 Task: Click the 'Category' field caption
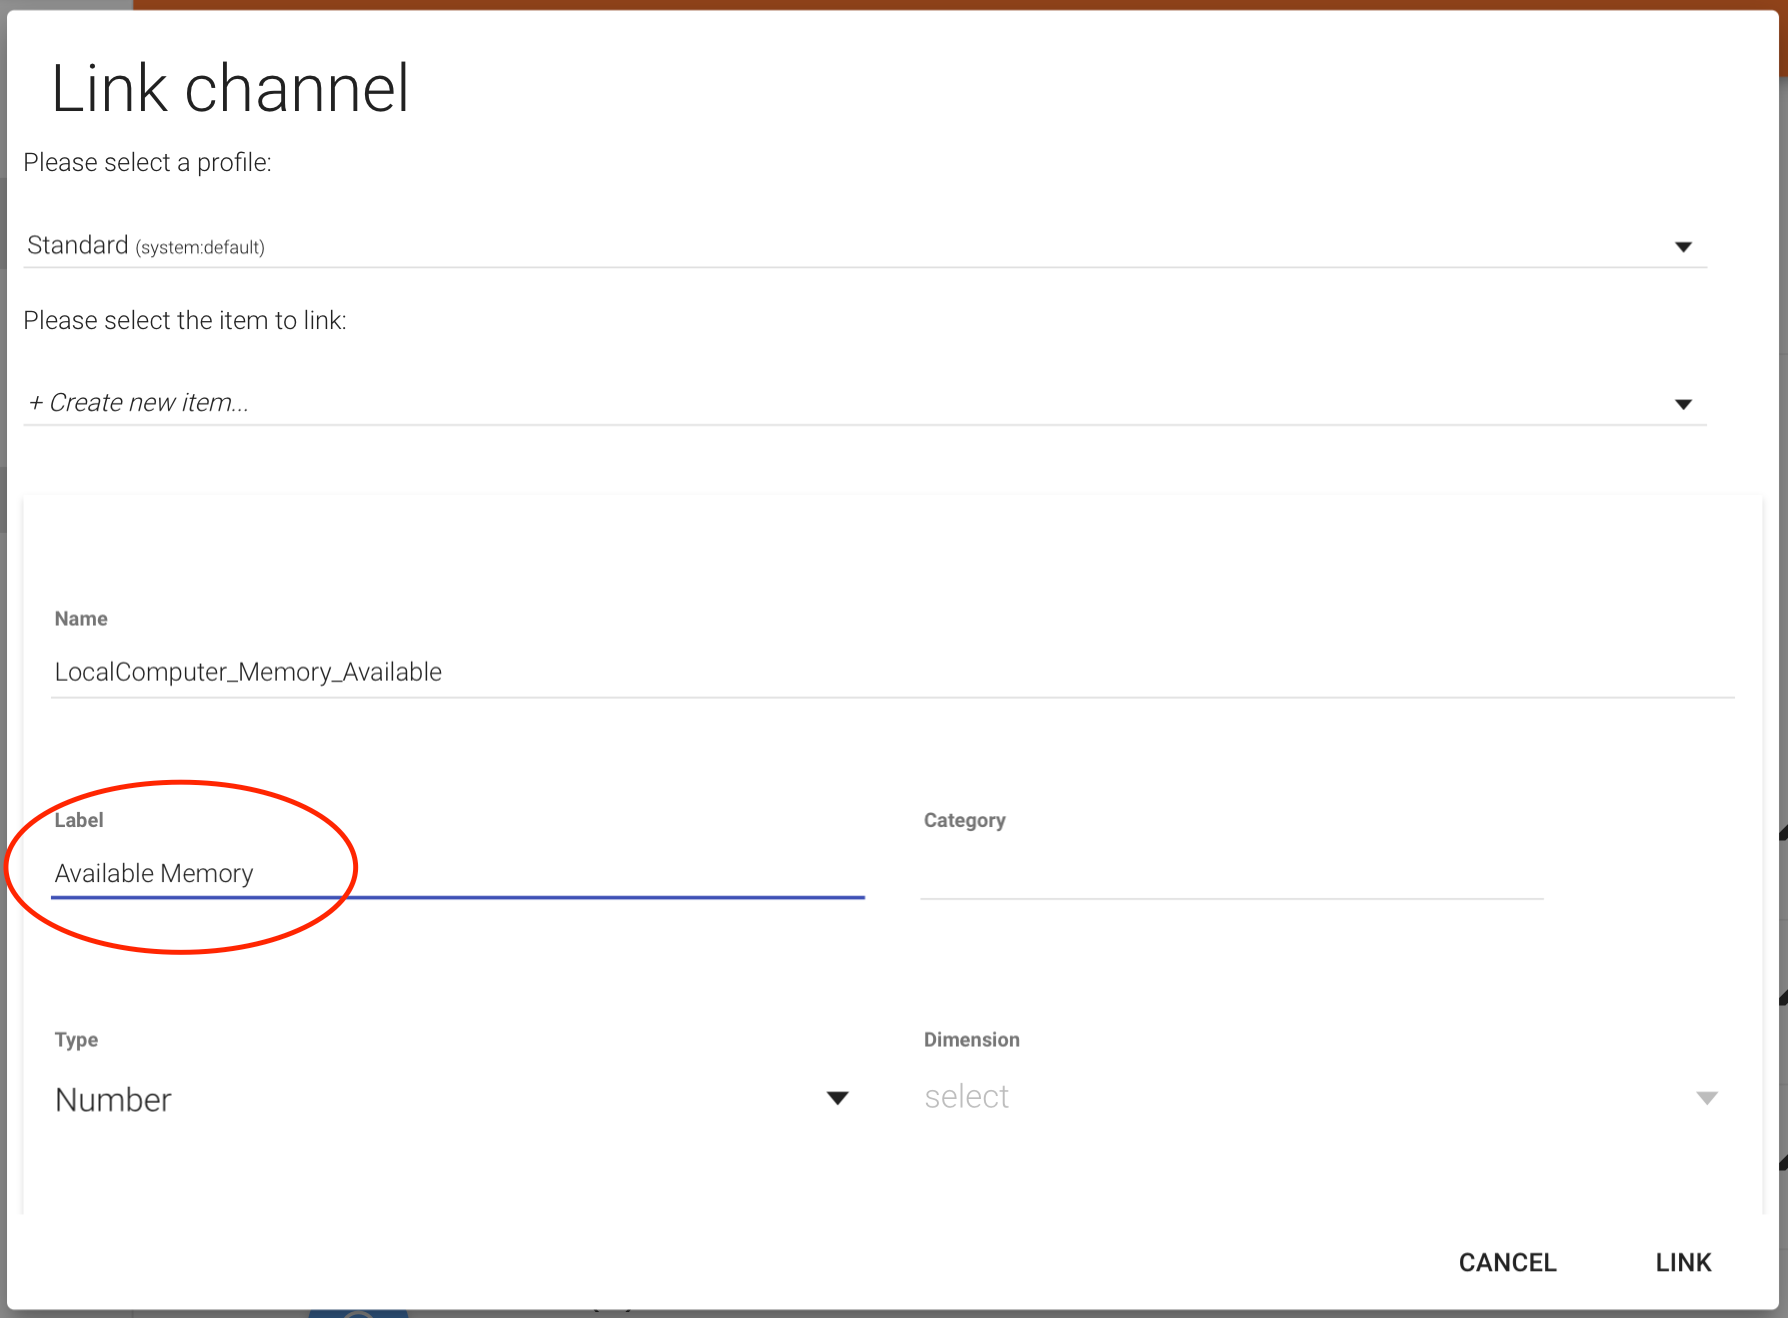(x=964, y=820)
